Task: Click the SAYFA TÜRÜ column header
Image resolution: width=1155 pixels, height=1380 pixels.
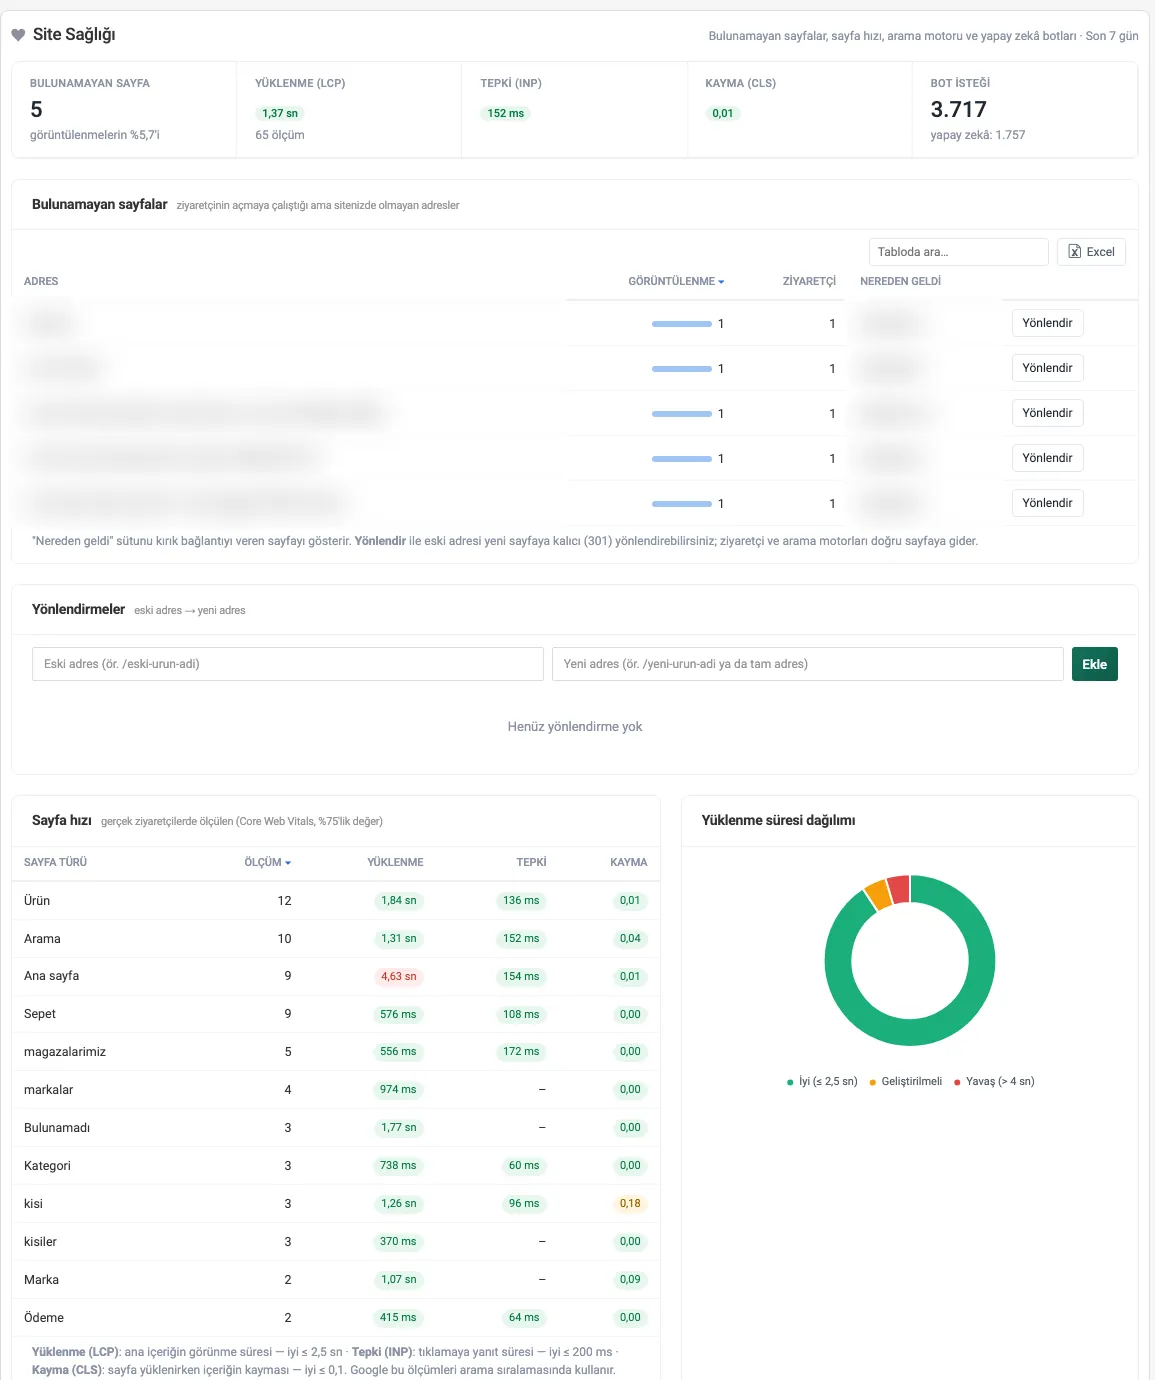Action: [x=56, y=862]
